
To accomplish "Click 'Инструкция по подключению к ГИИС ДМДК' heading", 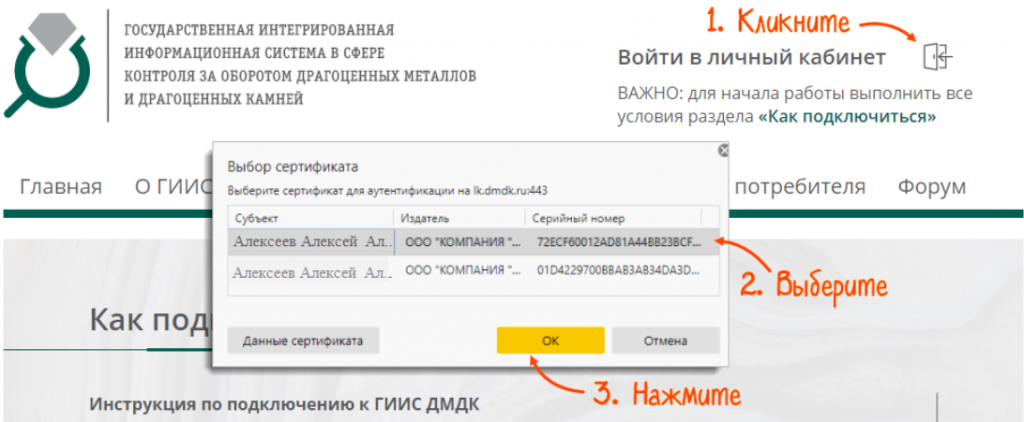I will (285, 404).
